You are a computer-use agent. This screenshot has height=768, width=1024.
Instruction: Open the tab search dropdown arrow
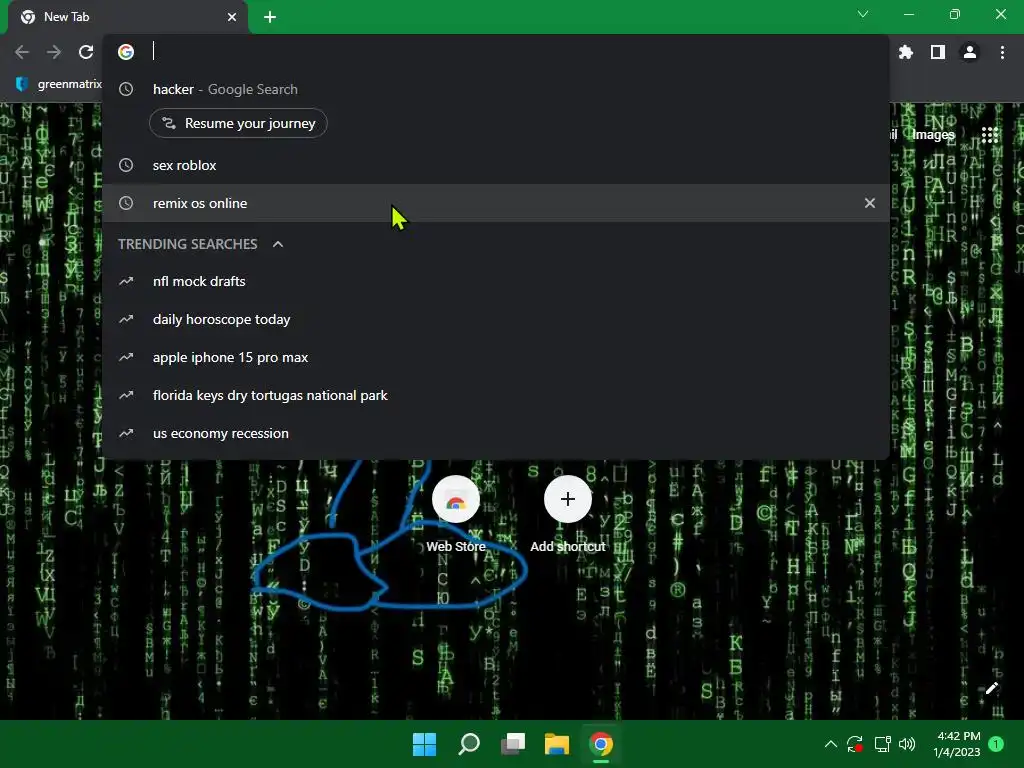[x=863, y=14]
